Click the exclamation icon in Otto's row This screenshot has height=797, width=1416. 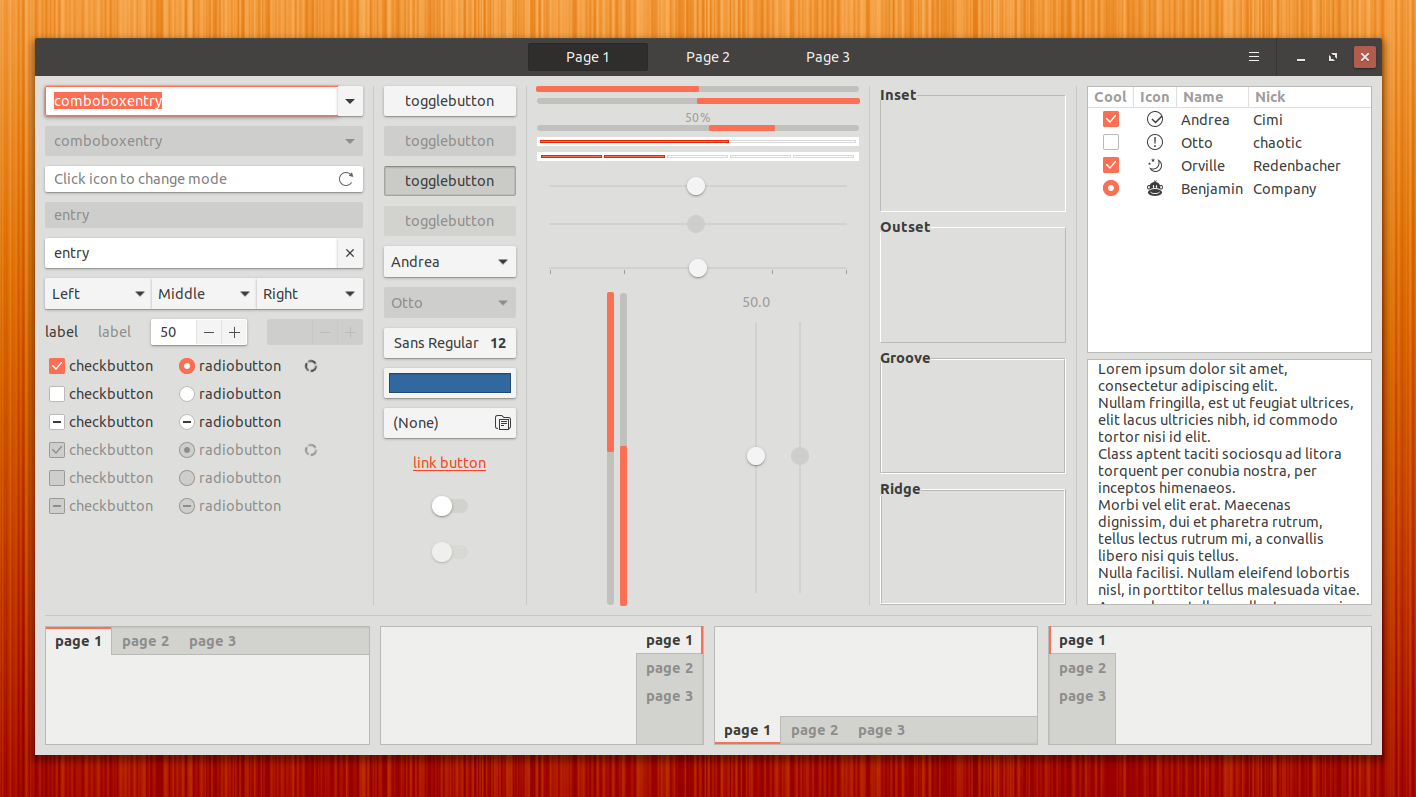click(x=1155, y=143)
